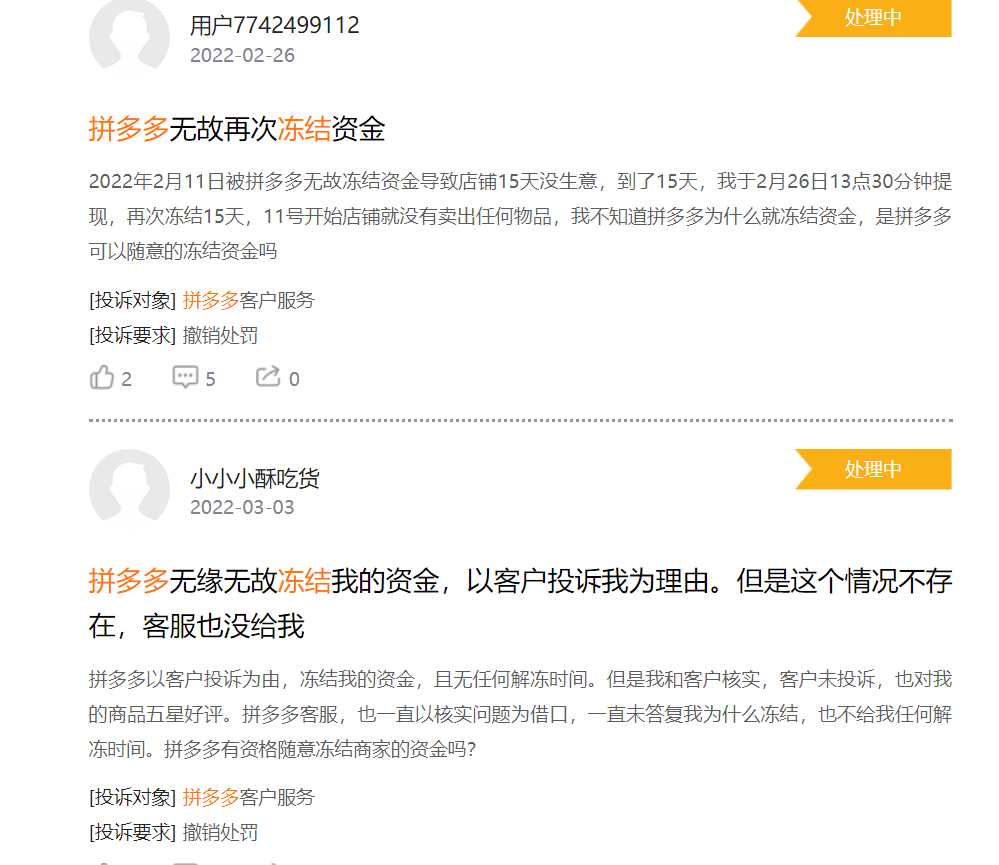The height and width of the screenshot is (865, 999).
Task: Open username 小小小酥吃货 profile
Action: [x=254, y=478]
